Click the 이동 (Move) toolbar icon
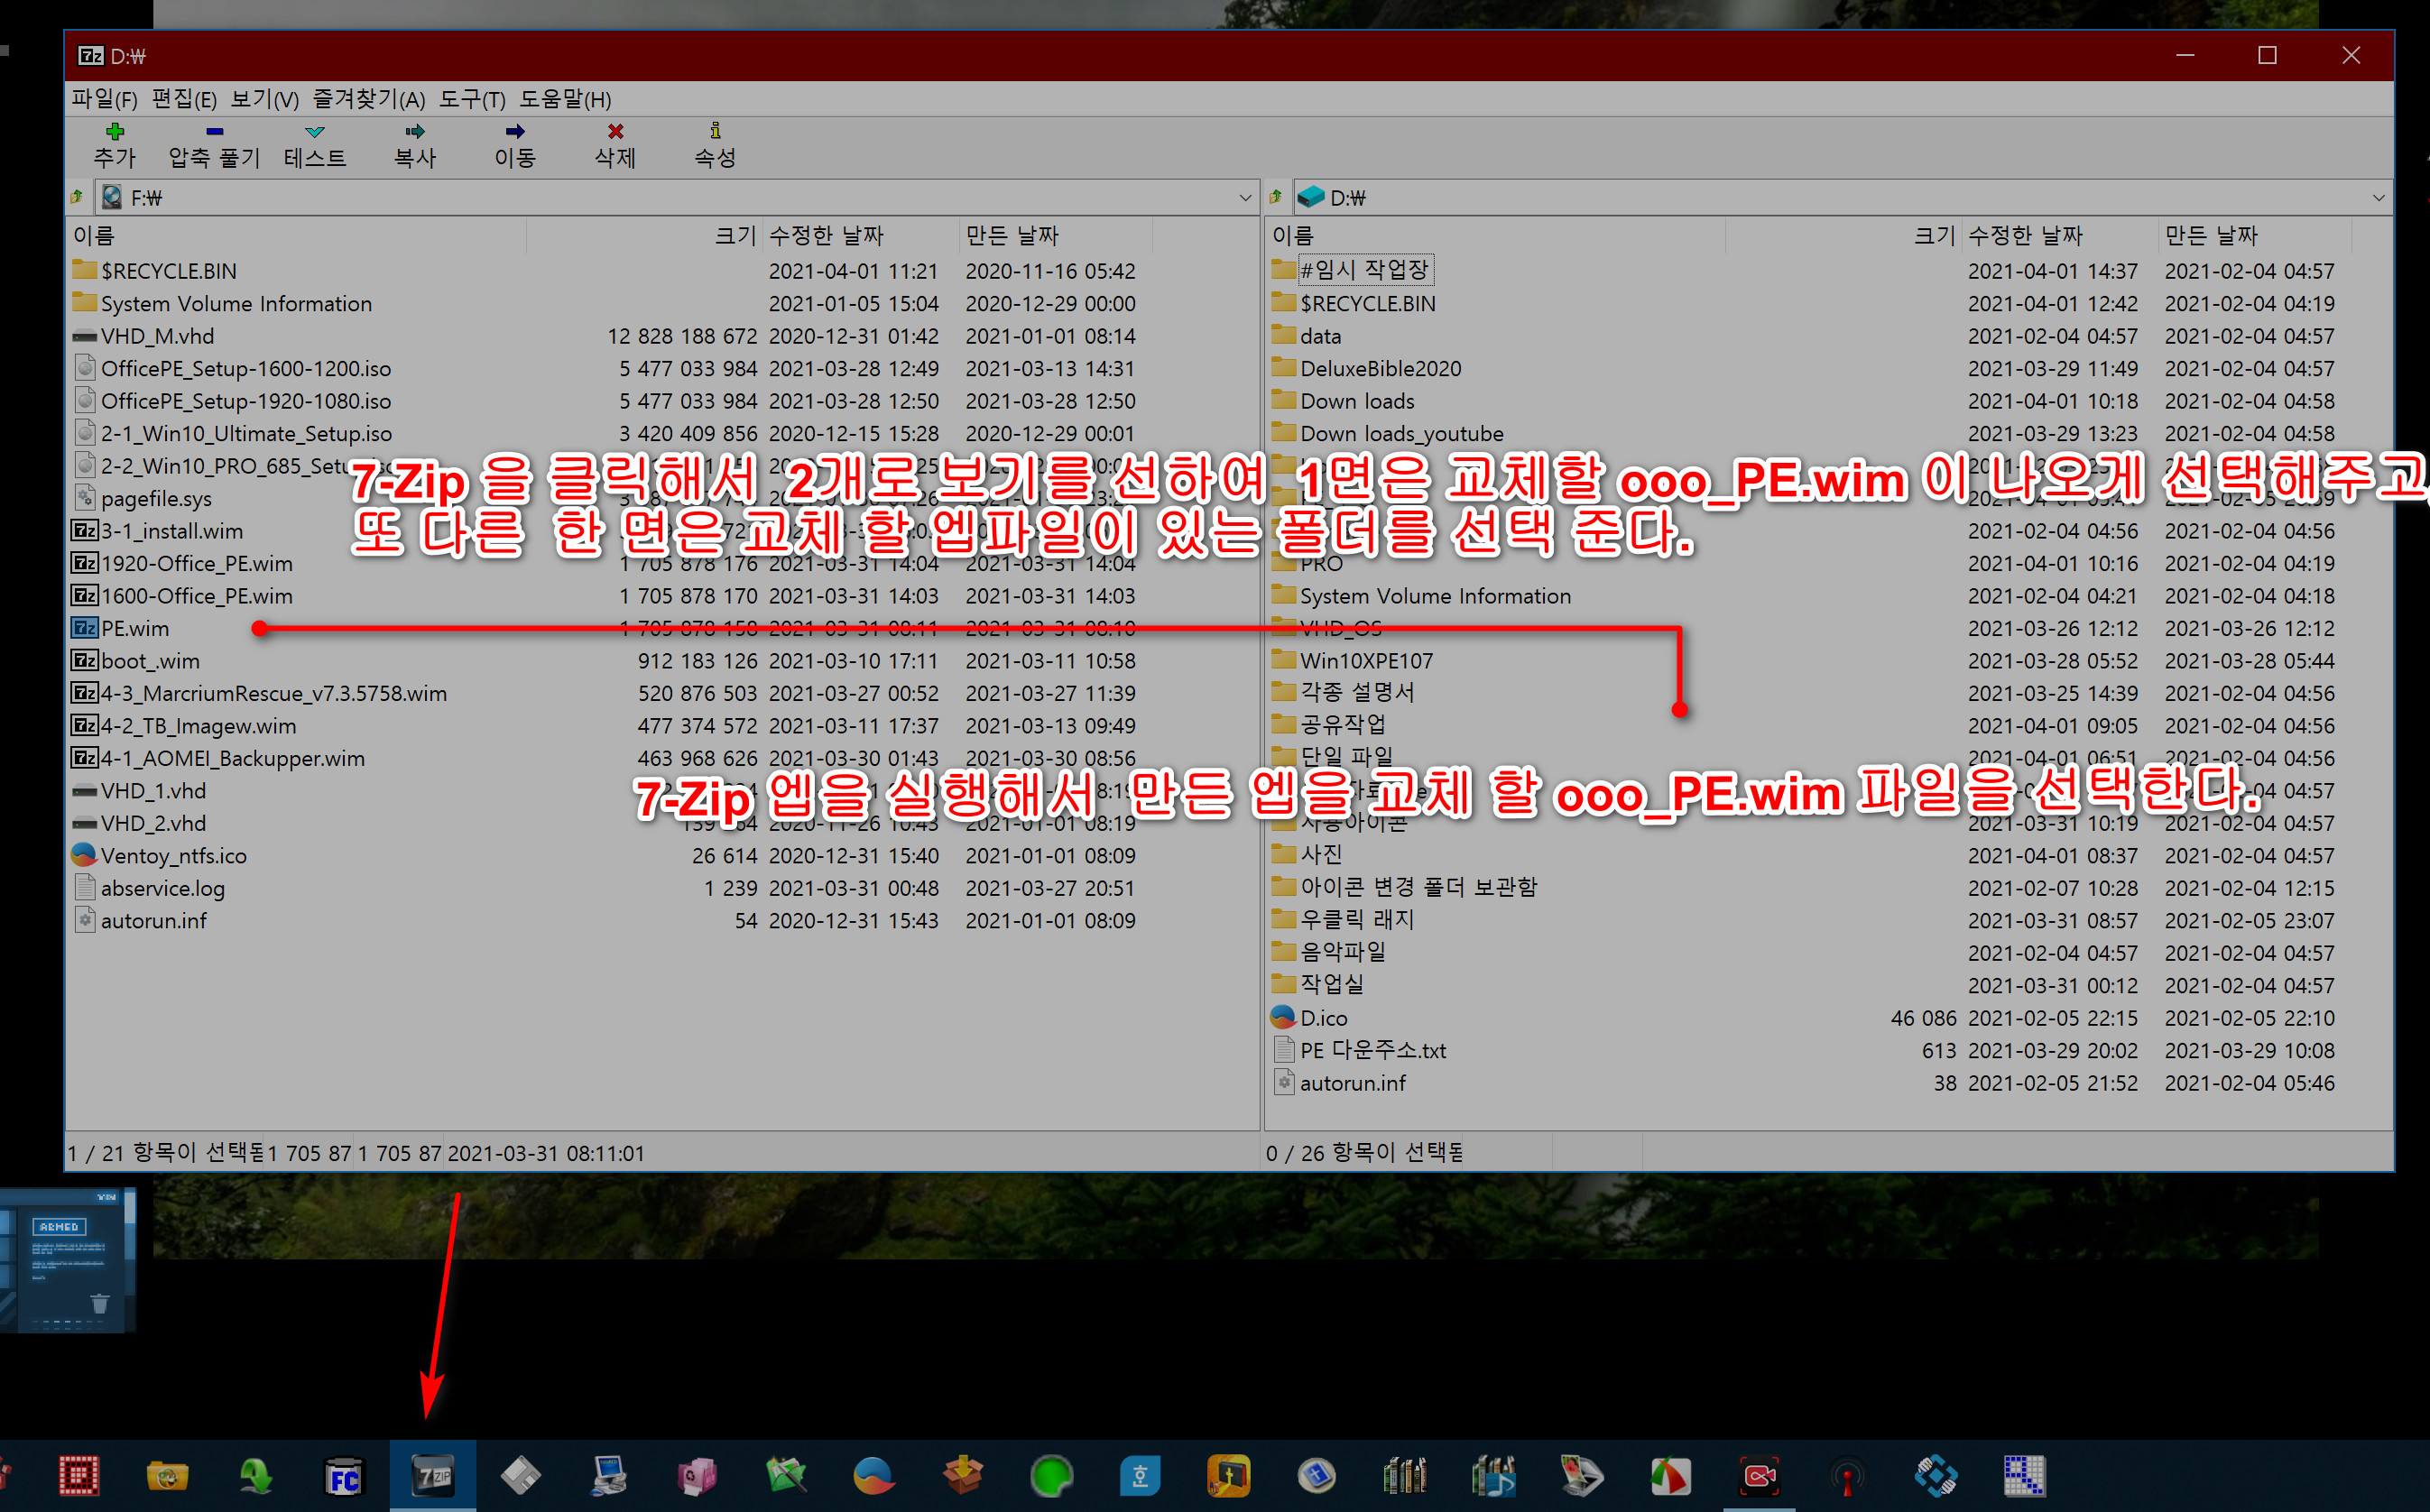The height and width of the screenshot is (1512, 2430). (514, 146)
